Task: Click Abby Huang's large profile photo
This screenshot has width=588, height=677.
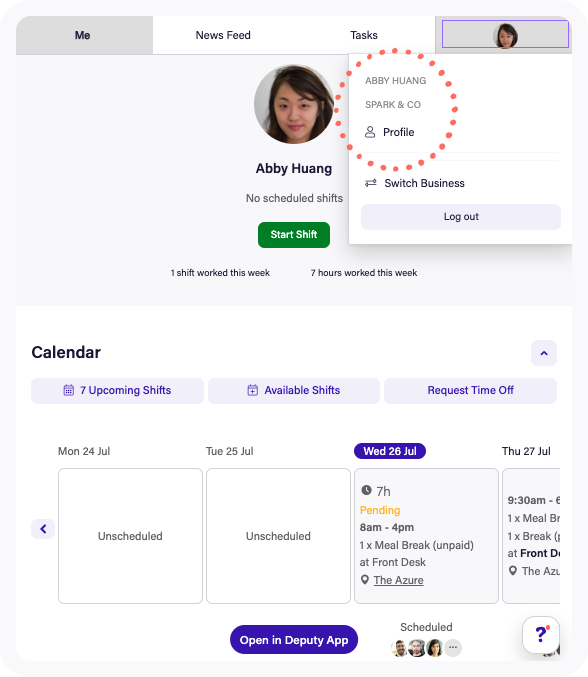Action: tap(294, 104)
